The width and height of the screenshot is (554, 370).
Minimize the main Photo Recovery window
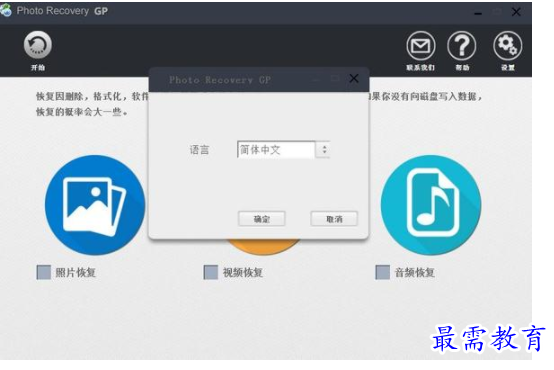click(x=478, y=13)
